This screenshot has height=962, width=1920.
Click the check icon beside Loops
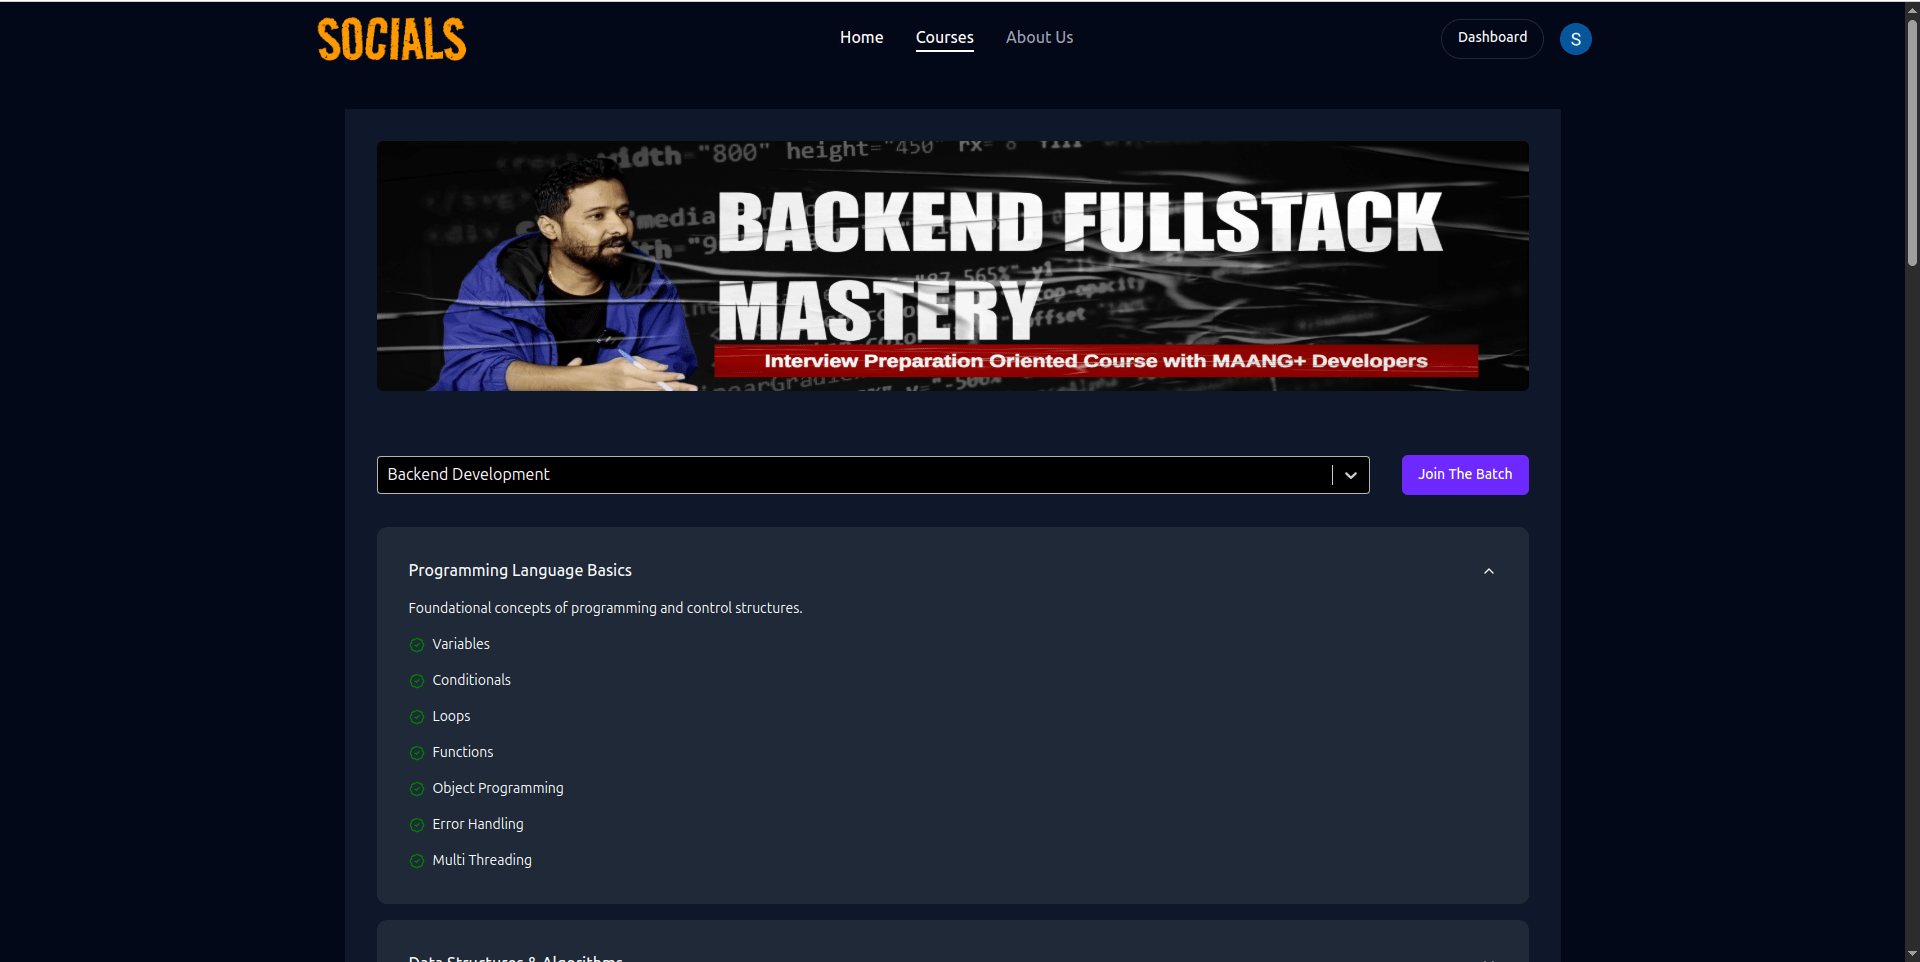(x=417, y=717)
